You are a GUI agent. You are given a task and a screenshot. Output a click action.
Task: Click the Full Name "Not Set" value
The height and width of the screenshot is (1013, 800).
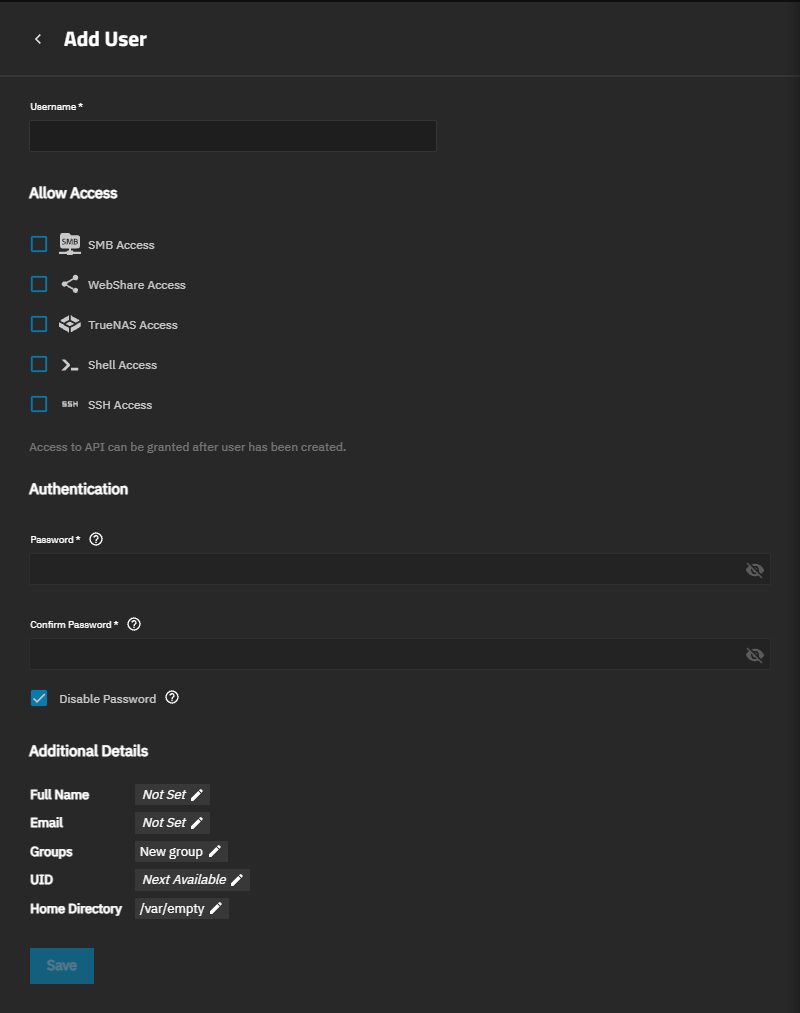[164, 795]
